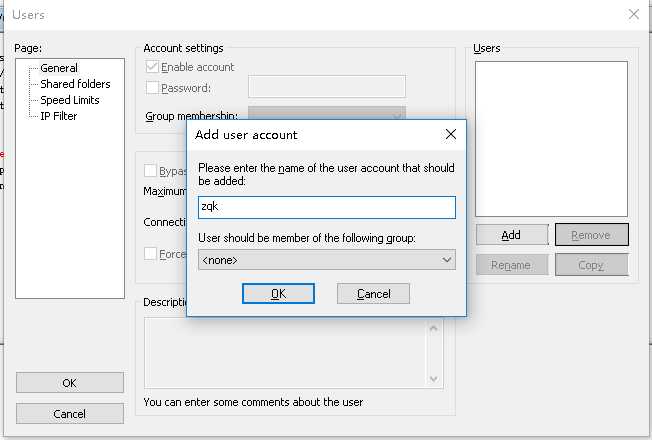Open the disabled Group membership combo box

coord(327,113)
